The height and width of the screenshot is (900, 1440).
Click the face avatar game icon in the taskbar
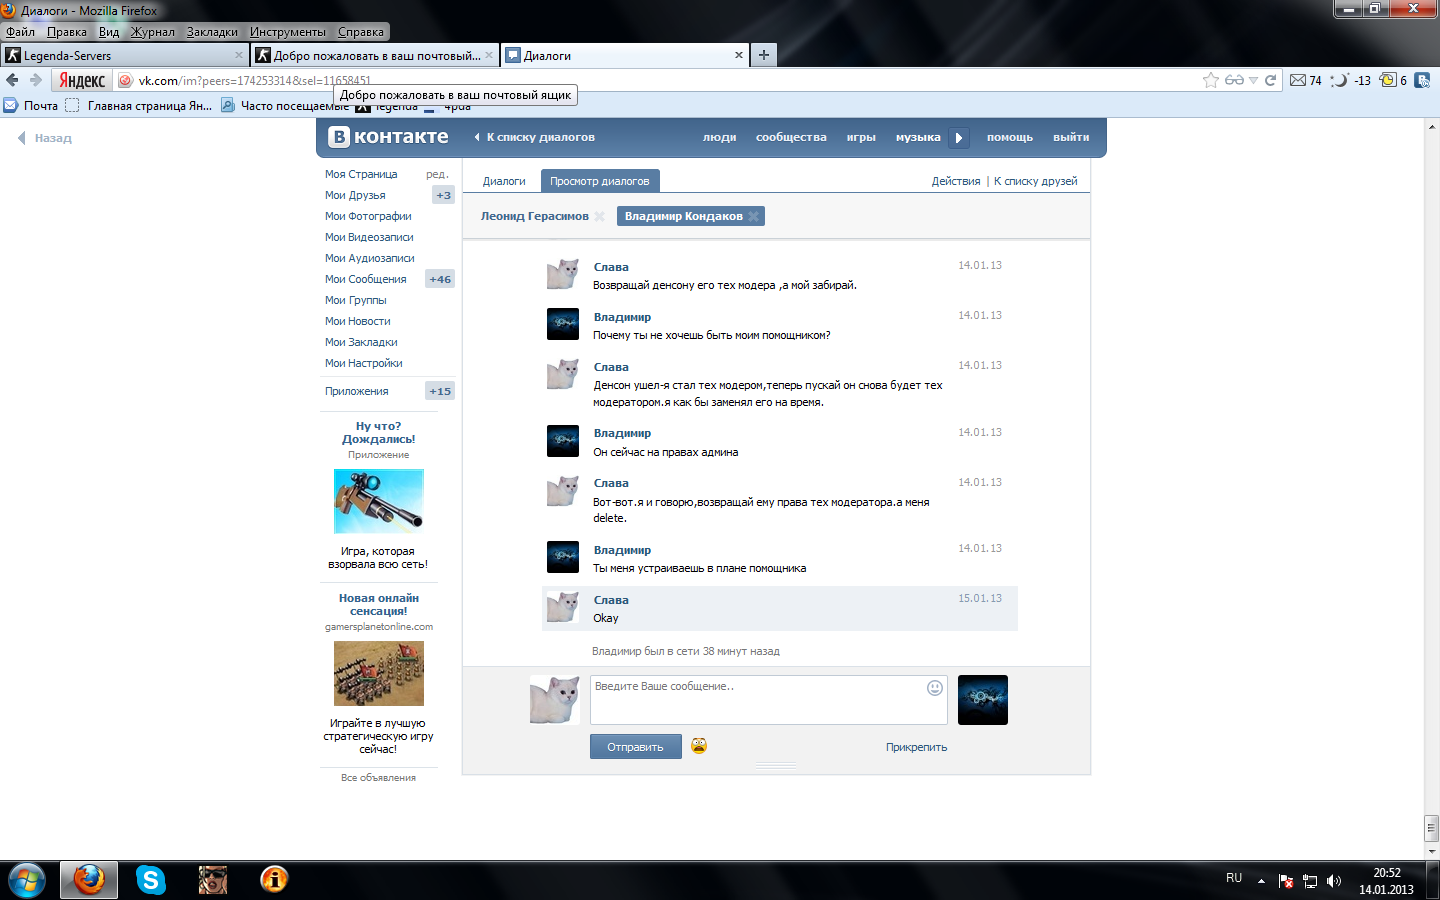[x=213, y=880]
